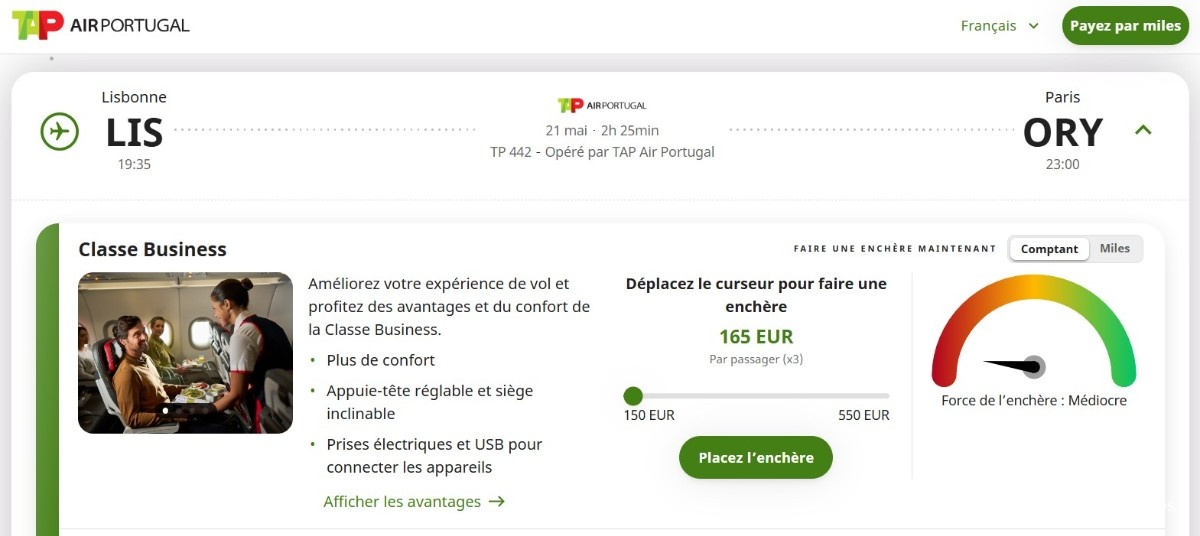The height and width of the screenshot is (536, 1200).
Task: Click the Payez par miles button
Action: pyautogui.click(x=1125, y=26)
